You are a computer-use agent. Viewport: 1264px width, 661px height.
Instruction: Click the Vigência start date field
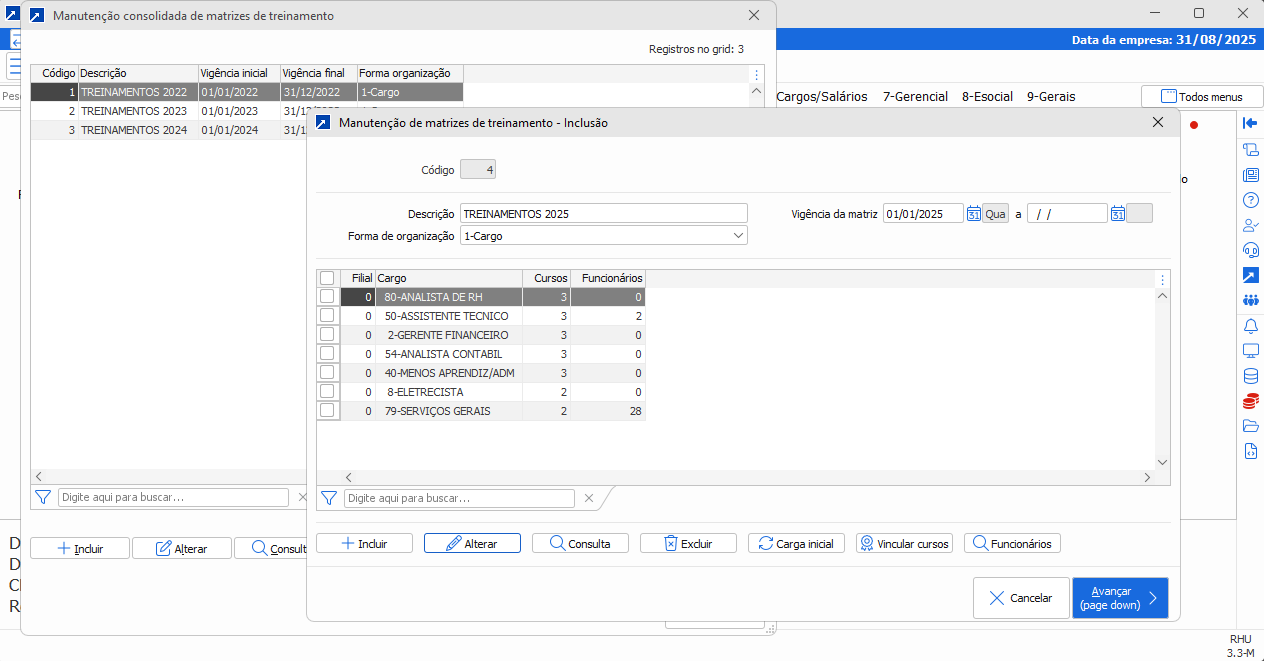coord(923,213)
